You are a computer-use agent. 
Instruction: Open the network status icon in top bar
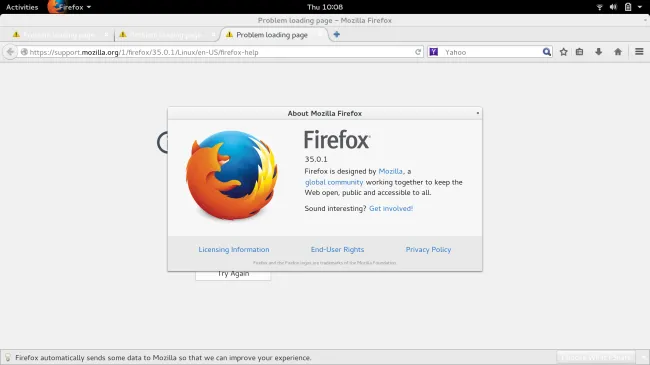[x=599, y=7]
